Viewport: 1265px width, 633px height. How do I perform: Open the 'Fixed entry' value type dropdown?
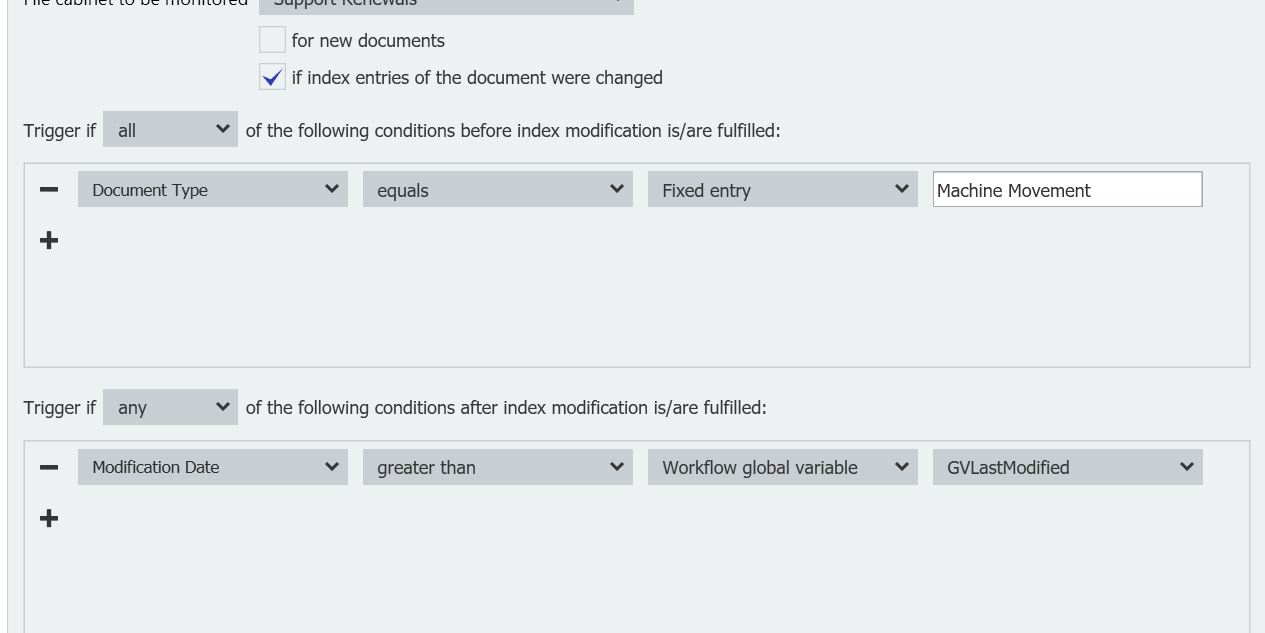(x=782, y=190)
